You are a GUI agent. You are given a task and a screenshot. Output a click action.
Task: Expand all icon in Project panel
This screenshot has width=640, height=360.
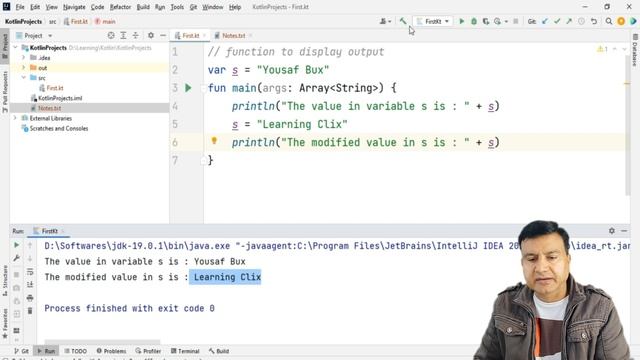[123, 36]
